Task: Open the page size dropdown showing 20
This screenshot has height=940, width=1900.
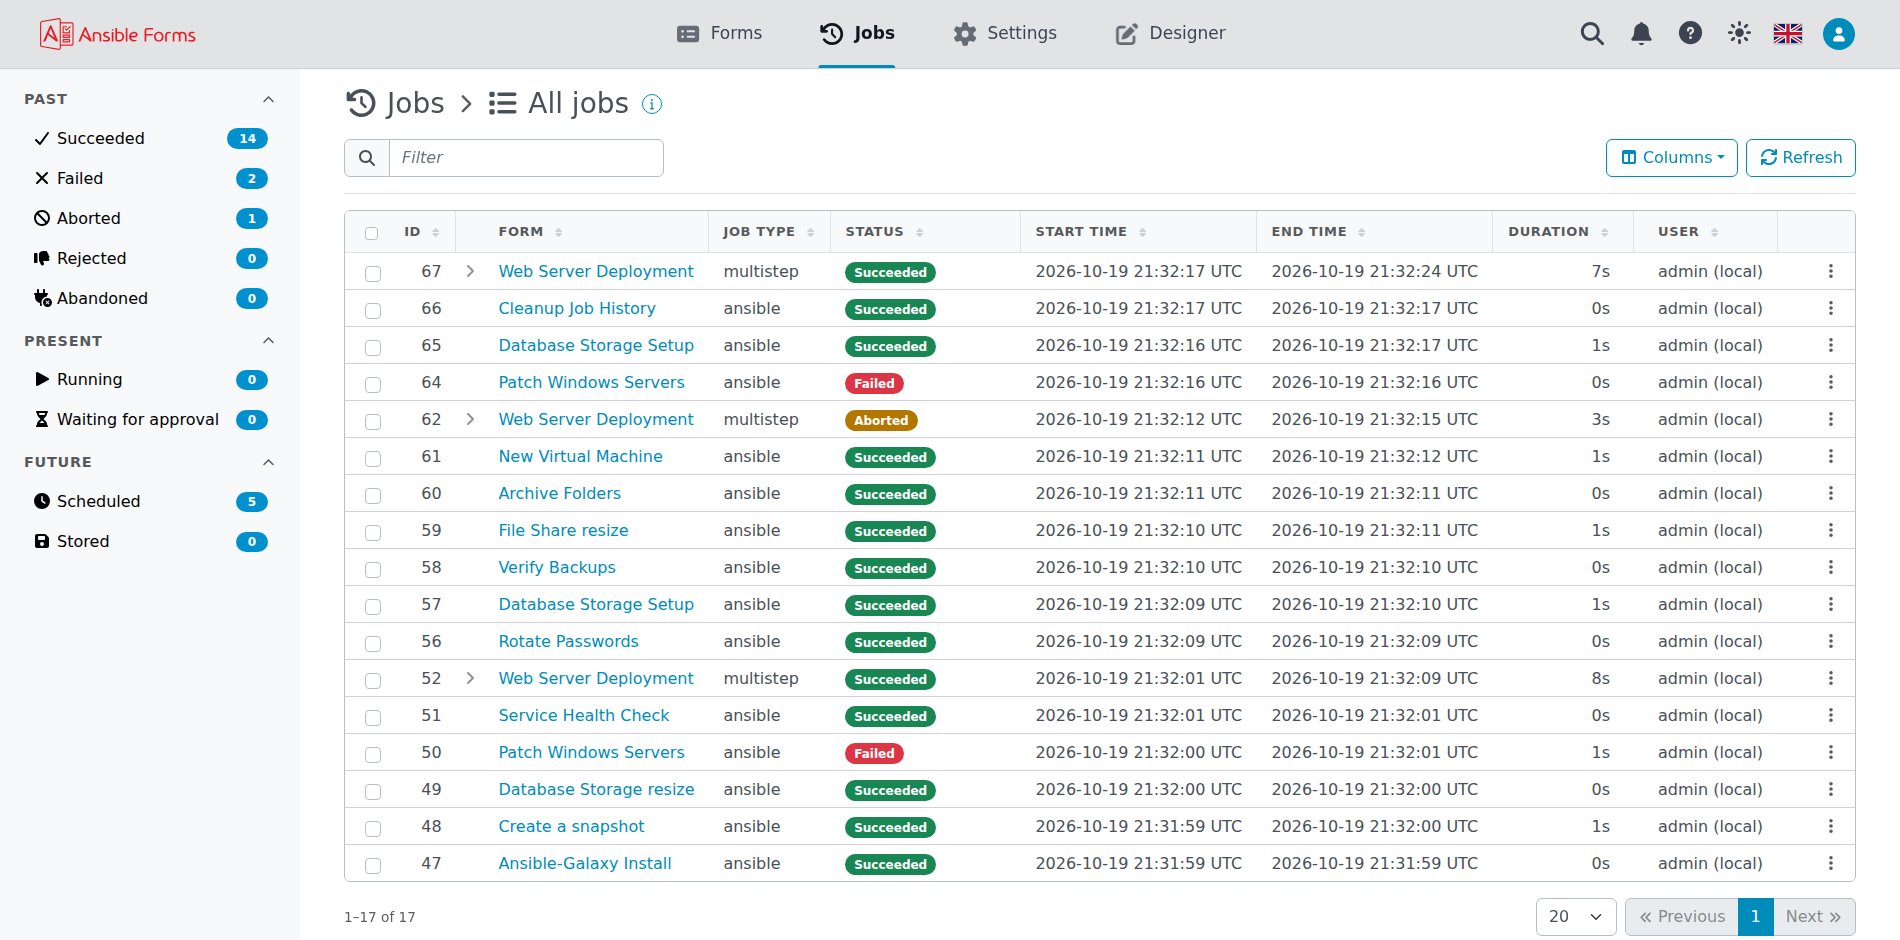Action: [x=1575, y=916]
